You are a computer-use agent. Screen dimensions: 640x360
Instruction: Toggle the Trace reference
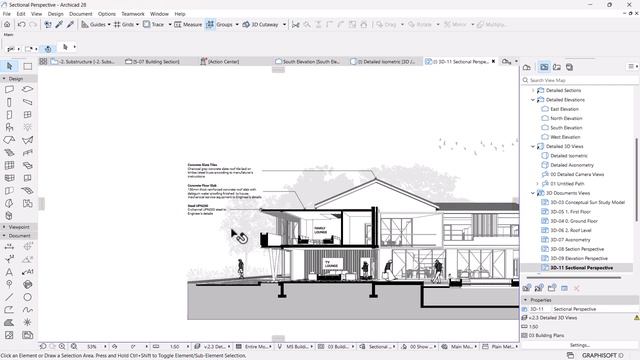point(153,24)
